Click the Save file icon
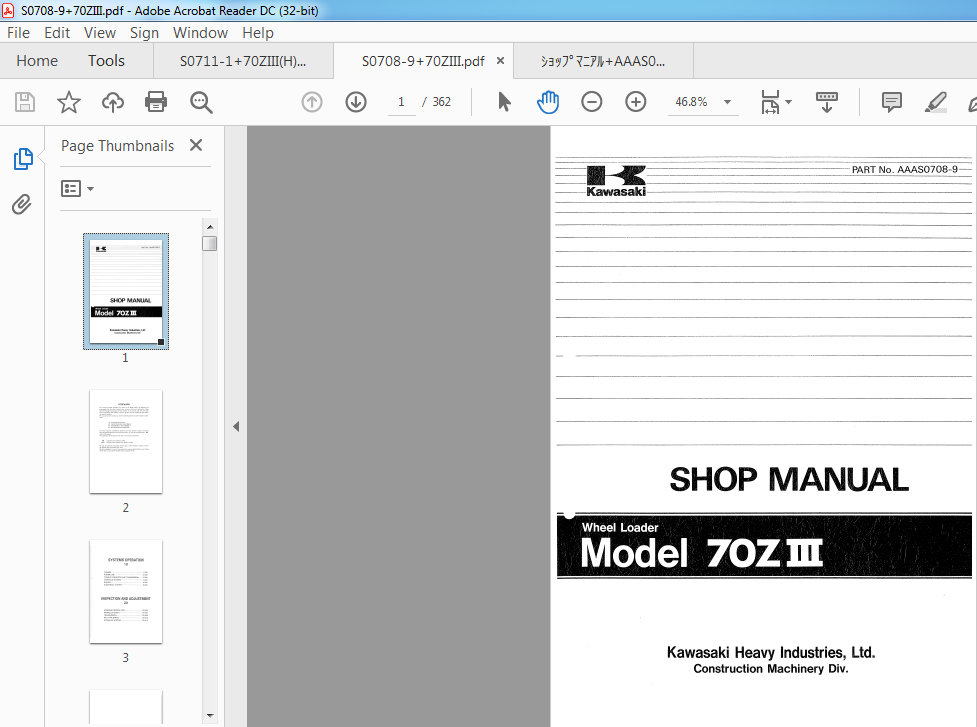Screen dimensions: 977x727 25,102
